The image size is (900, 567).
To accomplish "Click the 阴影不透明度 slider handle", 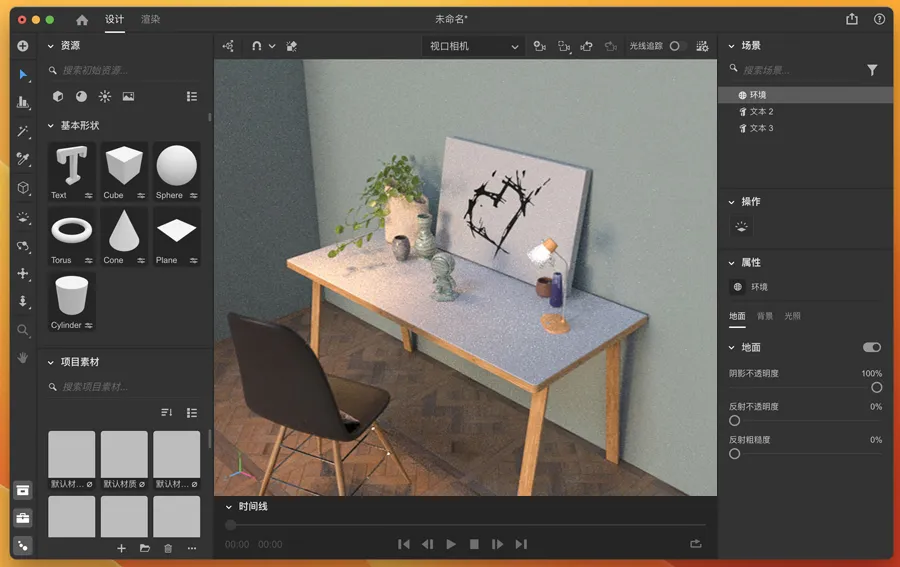I will [x=876, y=387].
